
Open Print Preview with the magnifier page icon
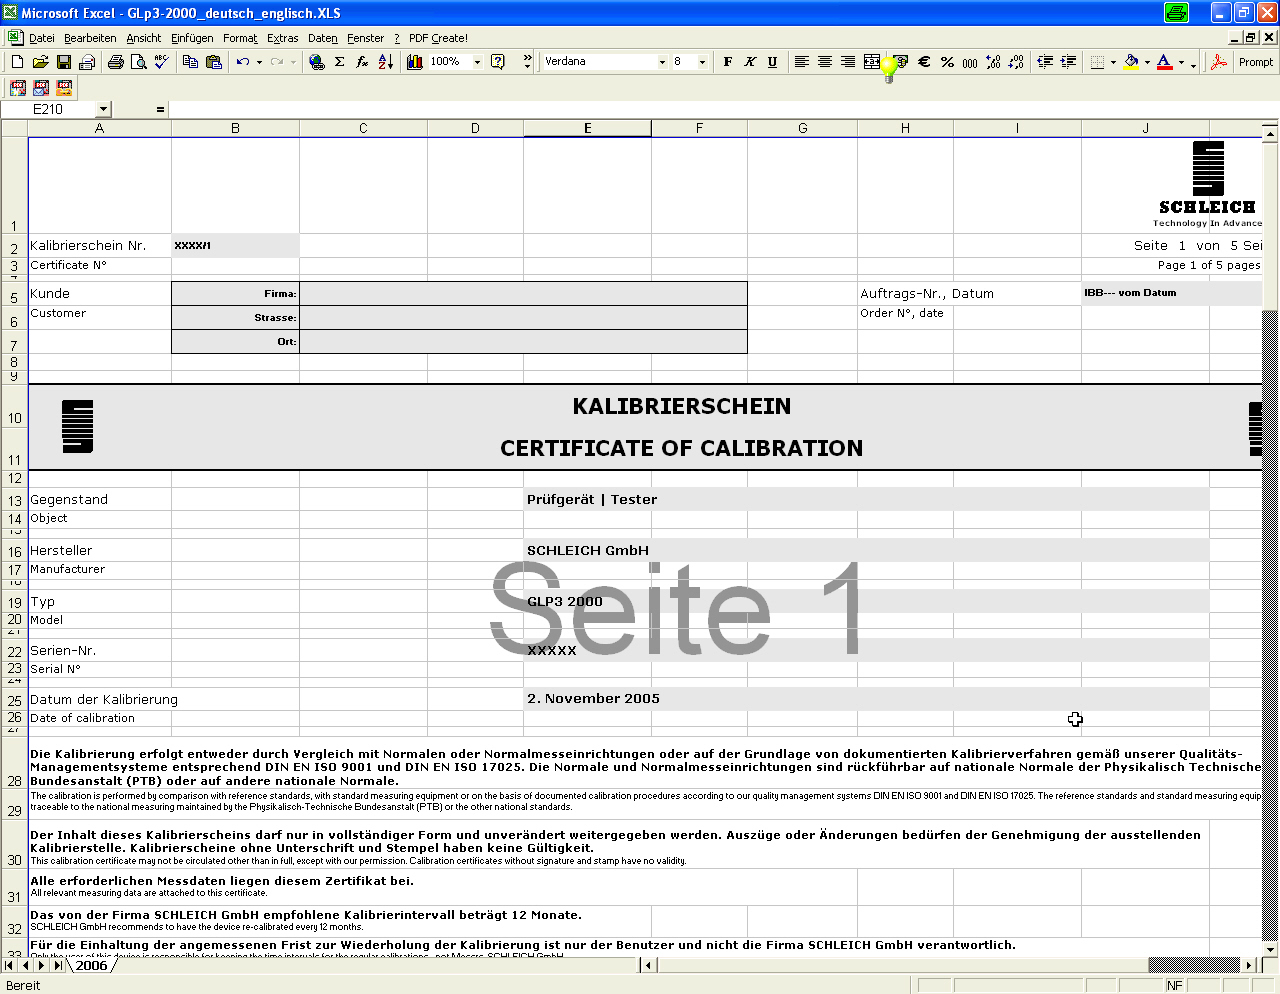point(138,62)
